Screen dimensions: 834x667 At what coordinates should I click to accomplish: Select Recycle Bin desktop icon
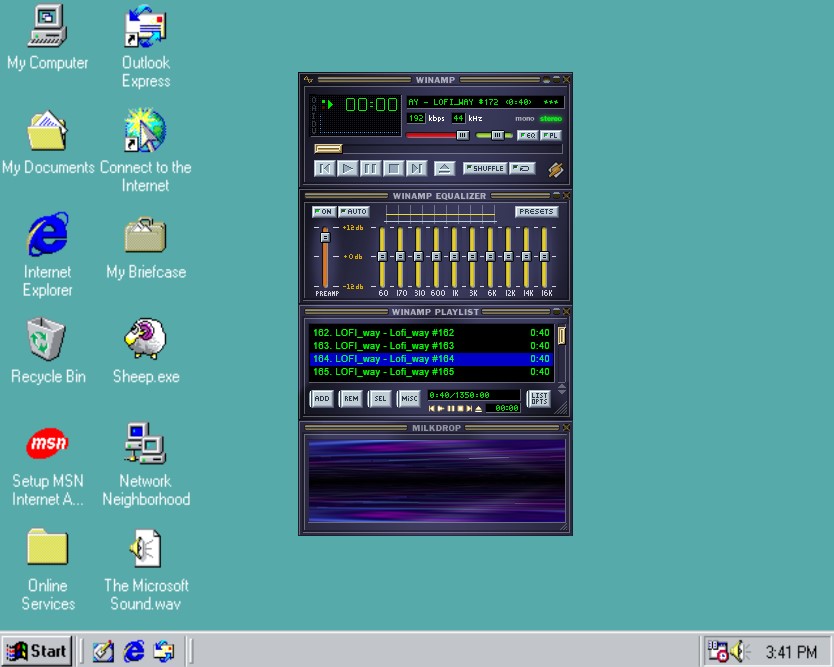tap(48, 351)
